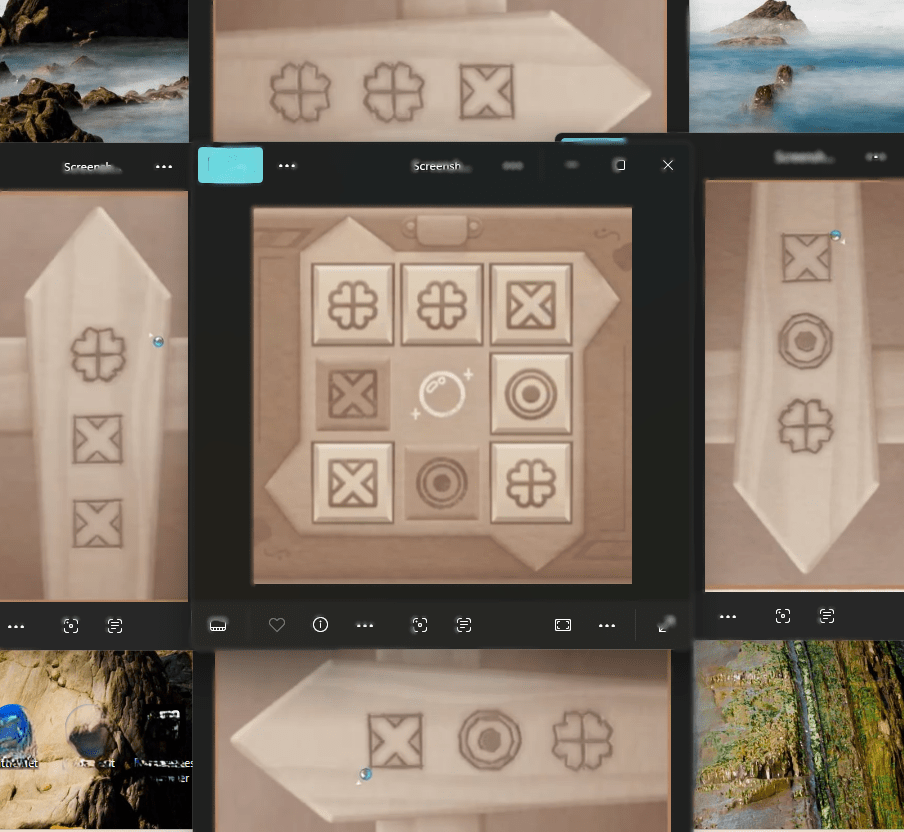
Task: Click the center puzzle grid image
Action: [442, 395]
